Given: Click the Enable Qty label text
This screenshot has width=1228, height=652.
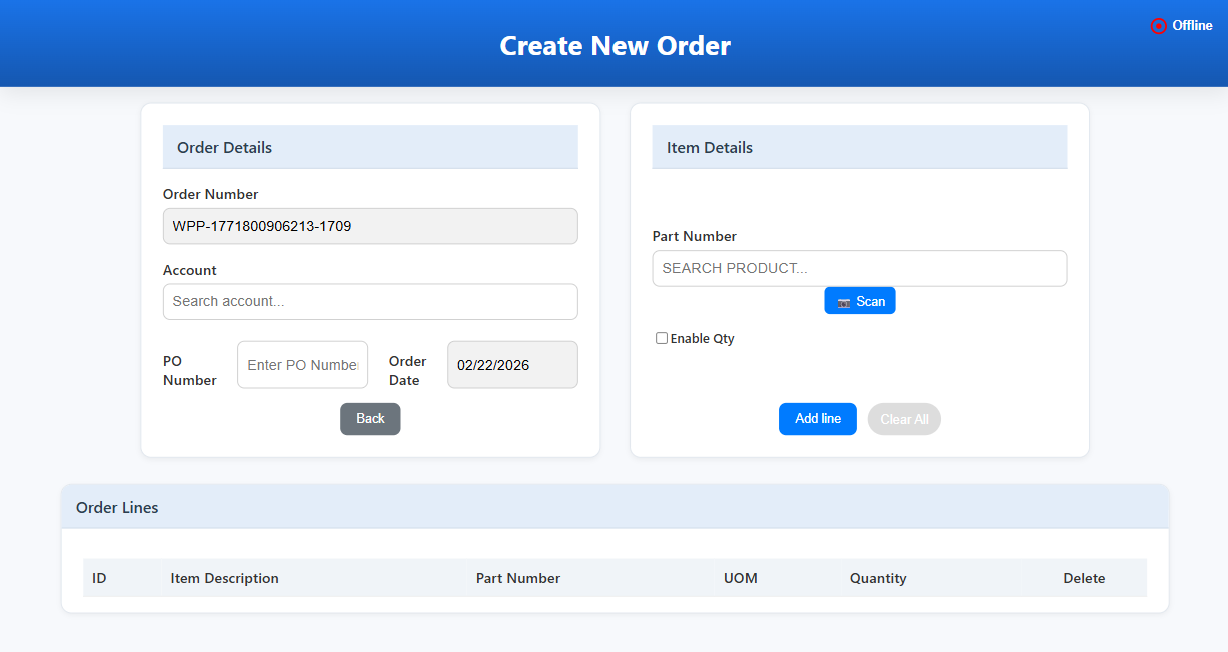Looking at the screenshot, I should coord(702,338).
